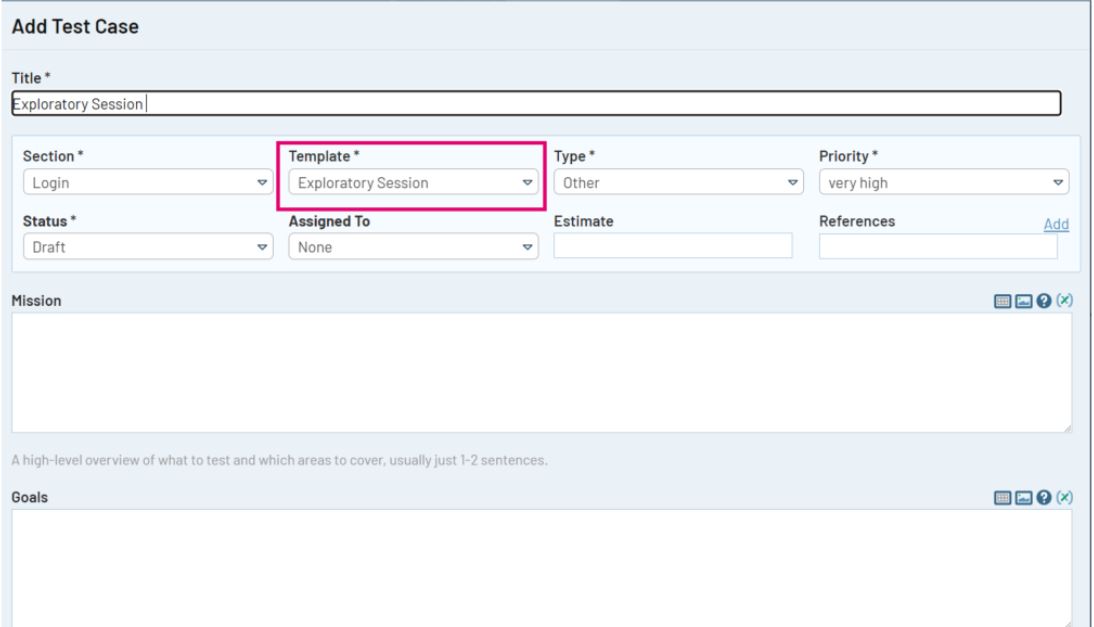
Task: Click the (x) variable icon above Goals
Action: 1064,497
